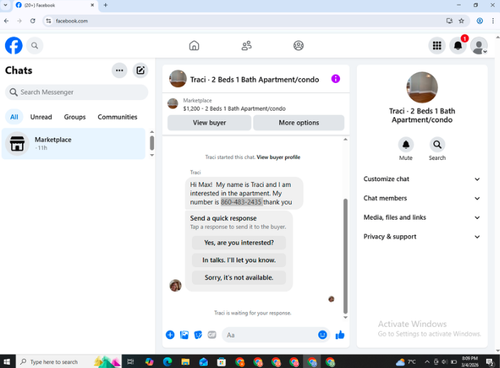Expand the Privacy & support section

point(422,237)
